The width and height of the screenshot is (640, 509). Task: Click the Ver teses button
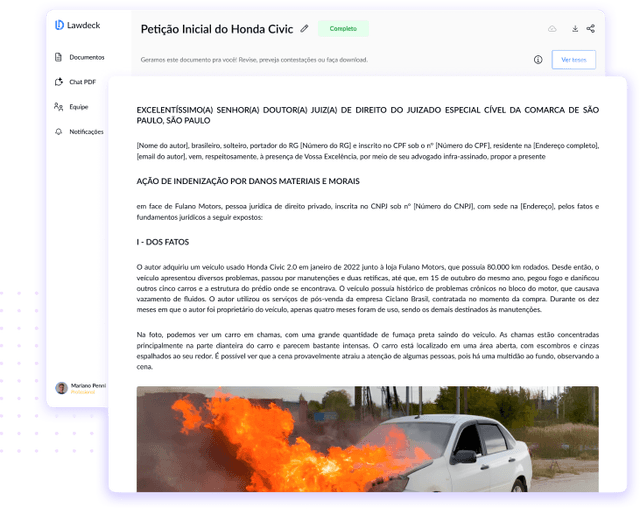click(x=573, y=60)
